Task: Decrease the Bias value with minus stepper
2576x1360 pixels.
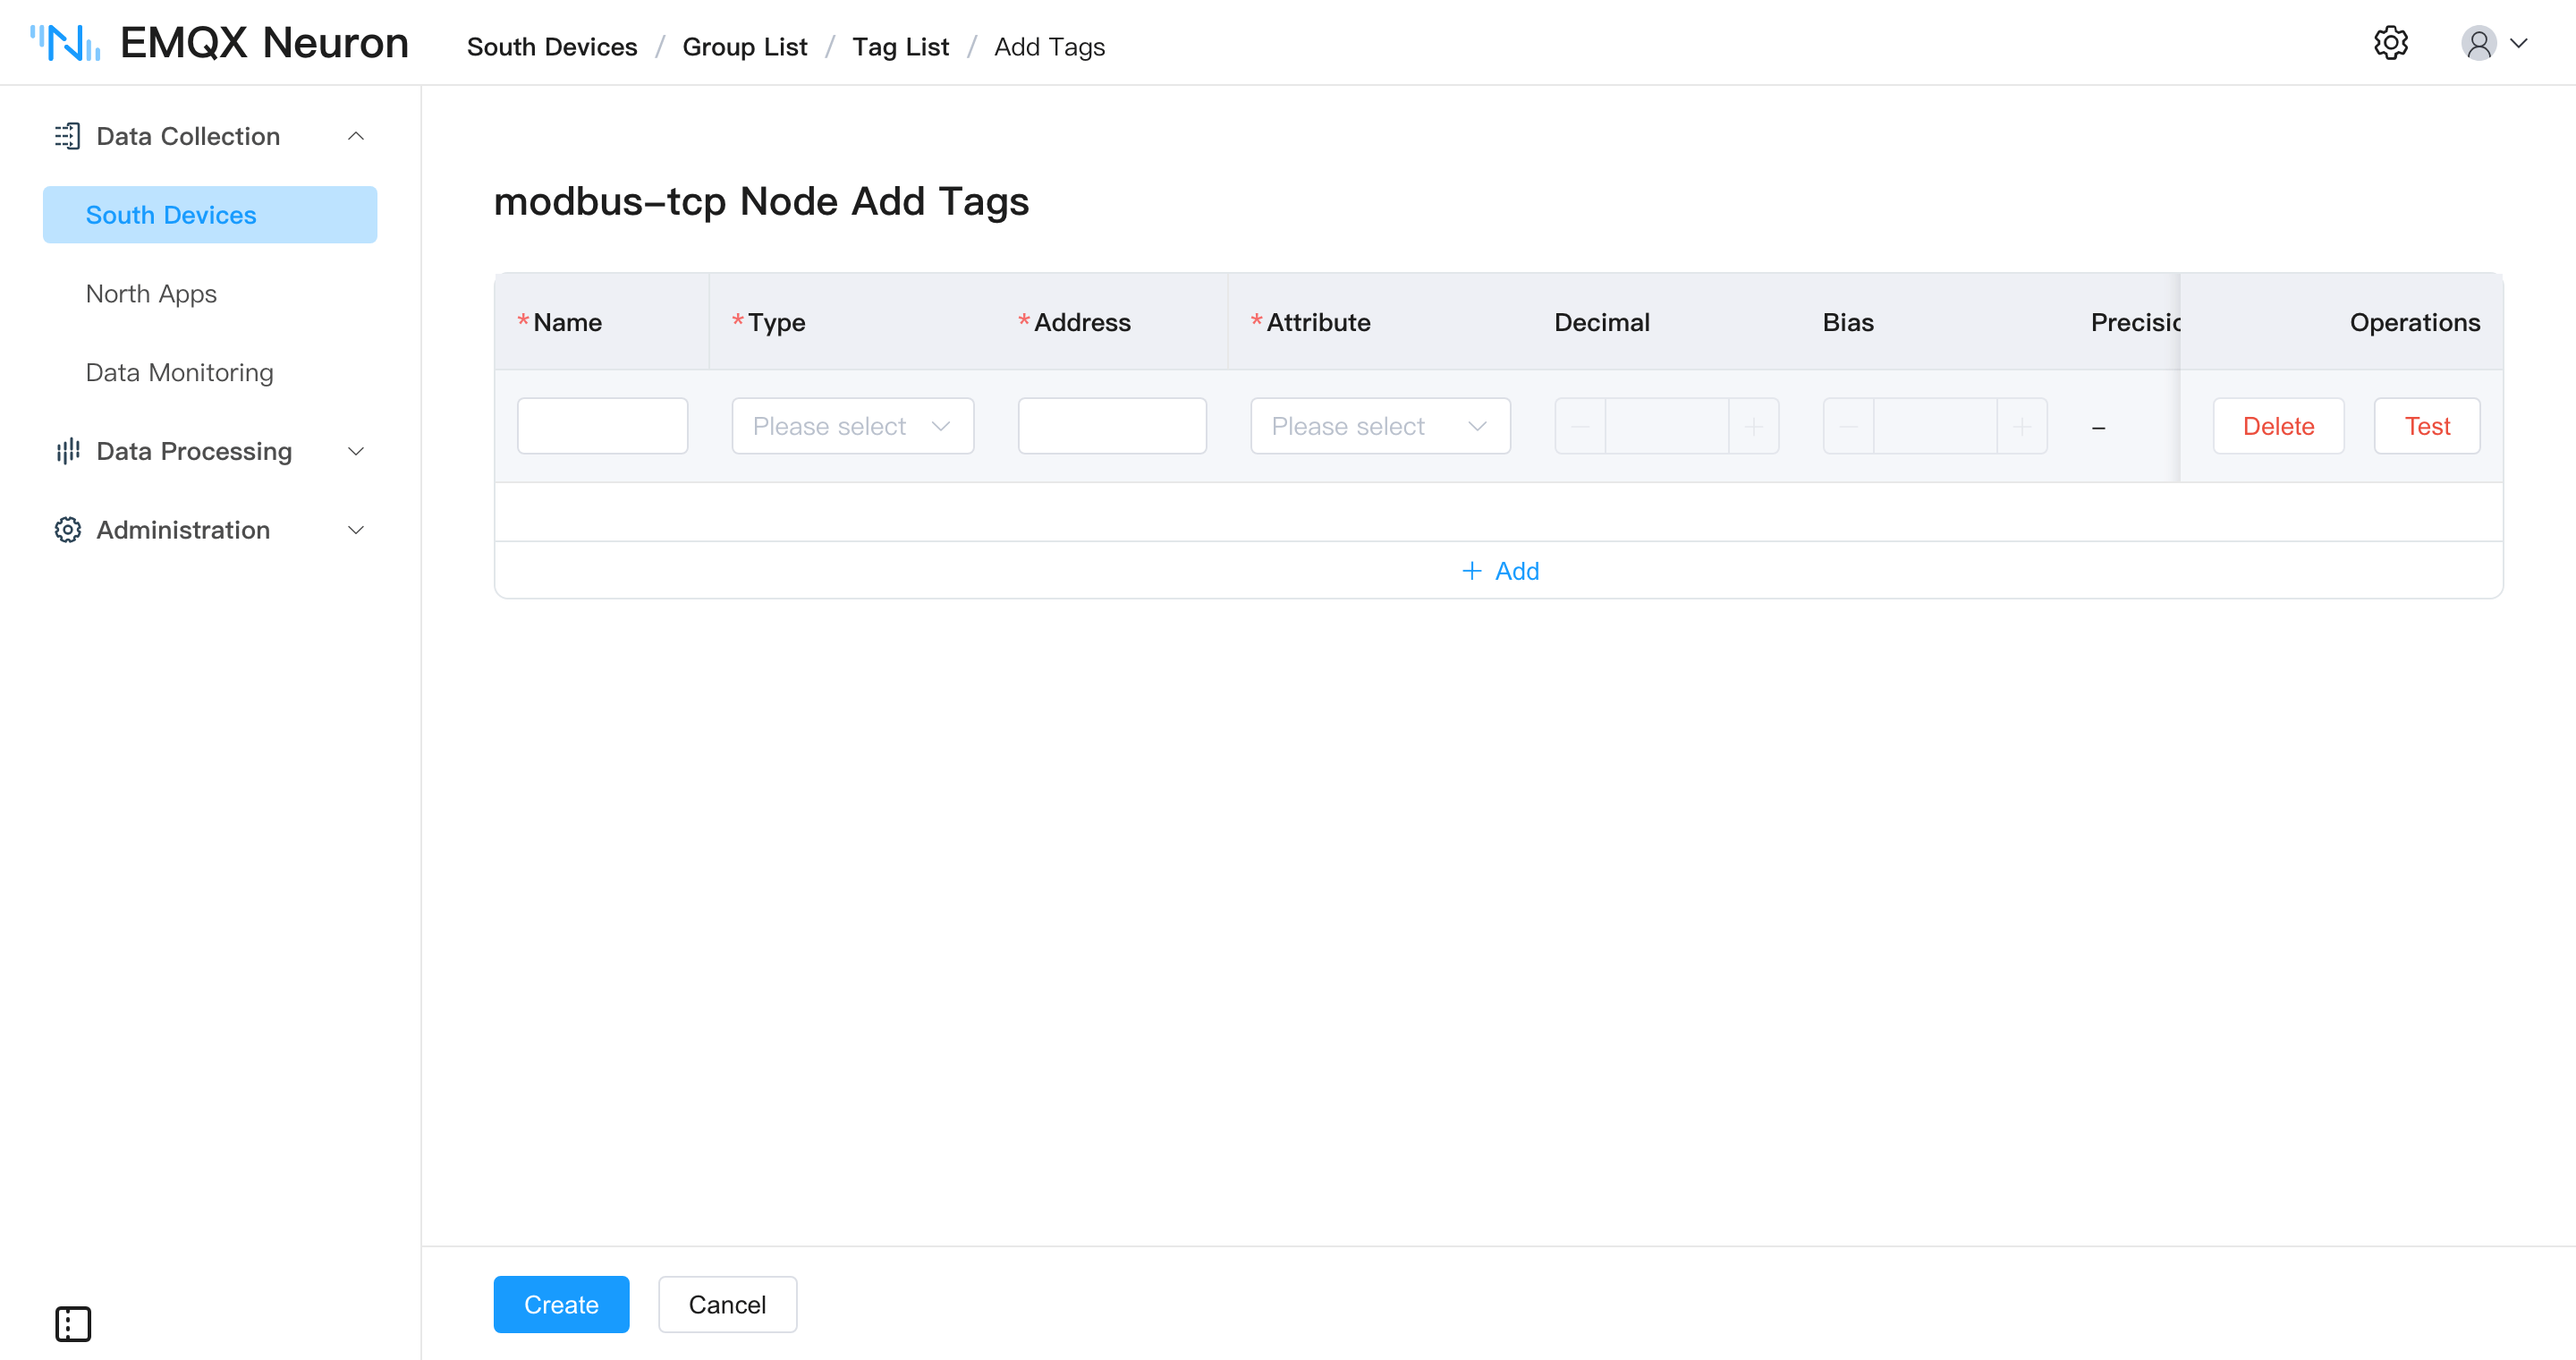Action: [x=1848, y=426]
